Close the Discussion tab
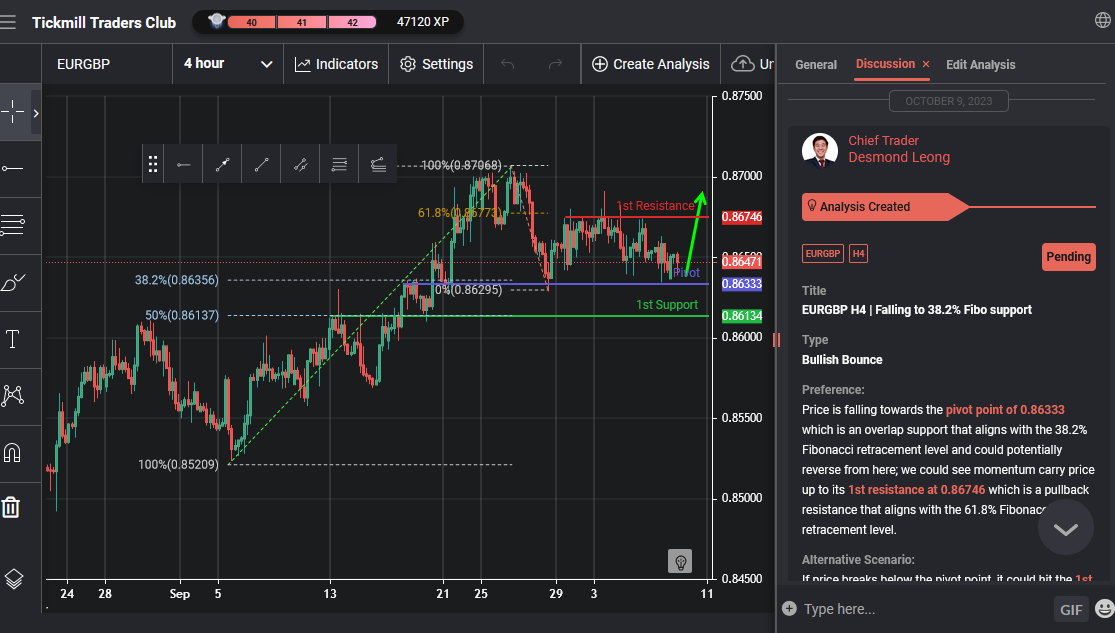 tap(926, 64)
